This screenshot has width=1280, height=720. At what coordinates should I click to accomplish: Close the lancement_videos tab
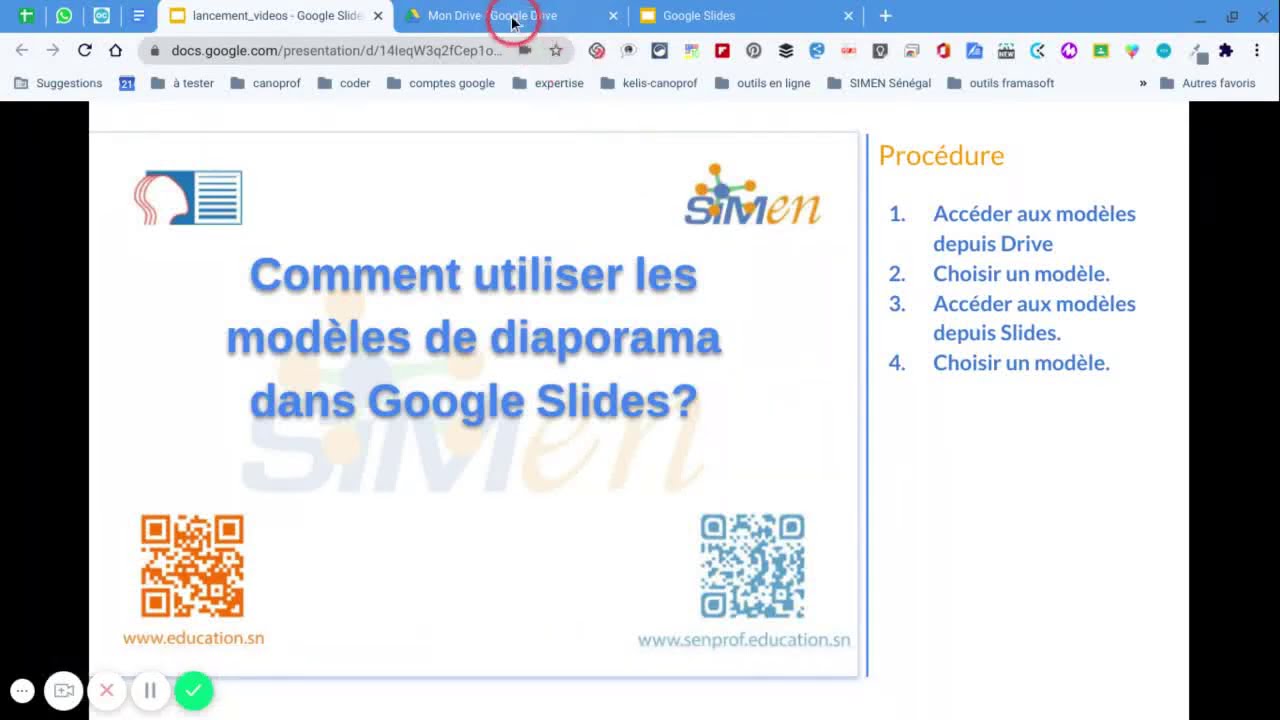pyautogui.click(x=378, y=16)
